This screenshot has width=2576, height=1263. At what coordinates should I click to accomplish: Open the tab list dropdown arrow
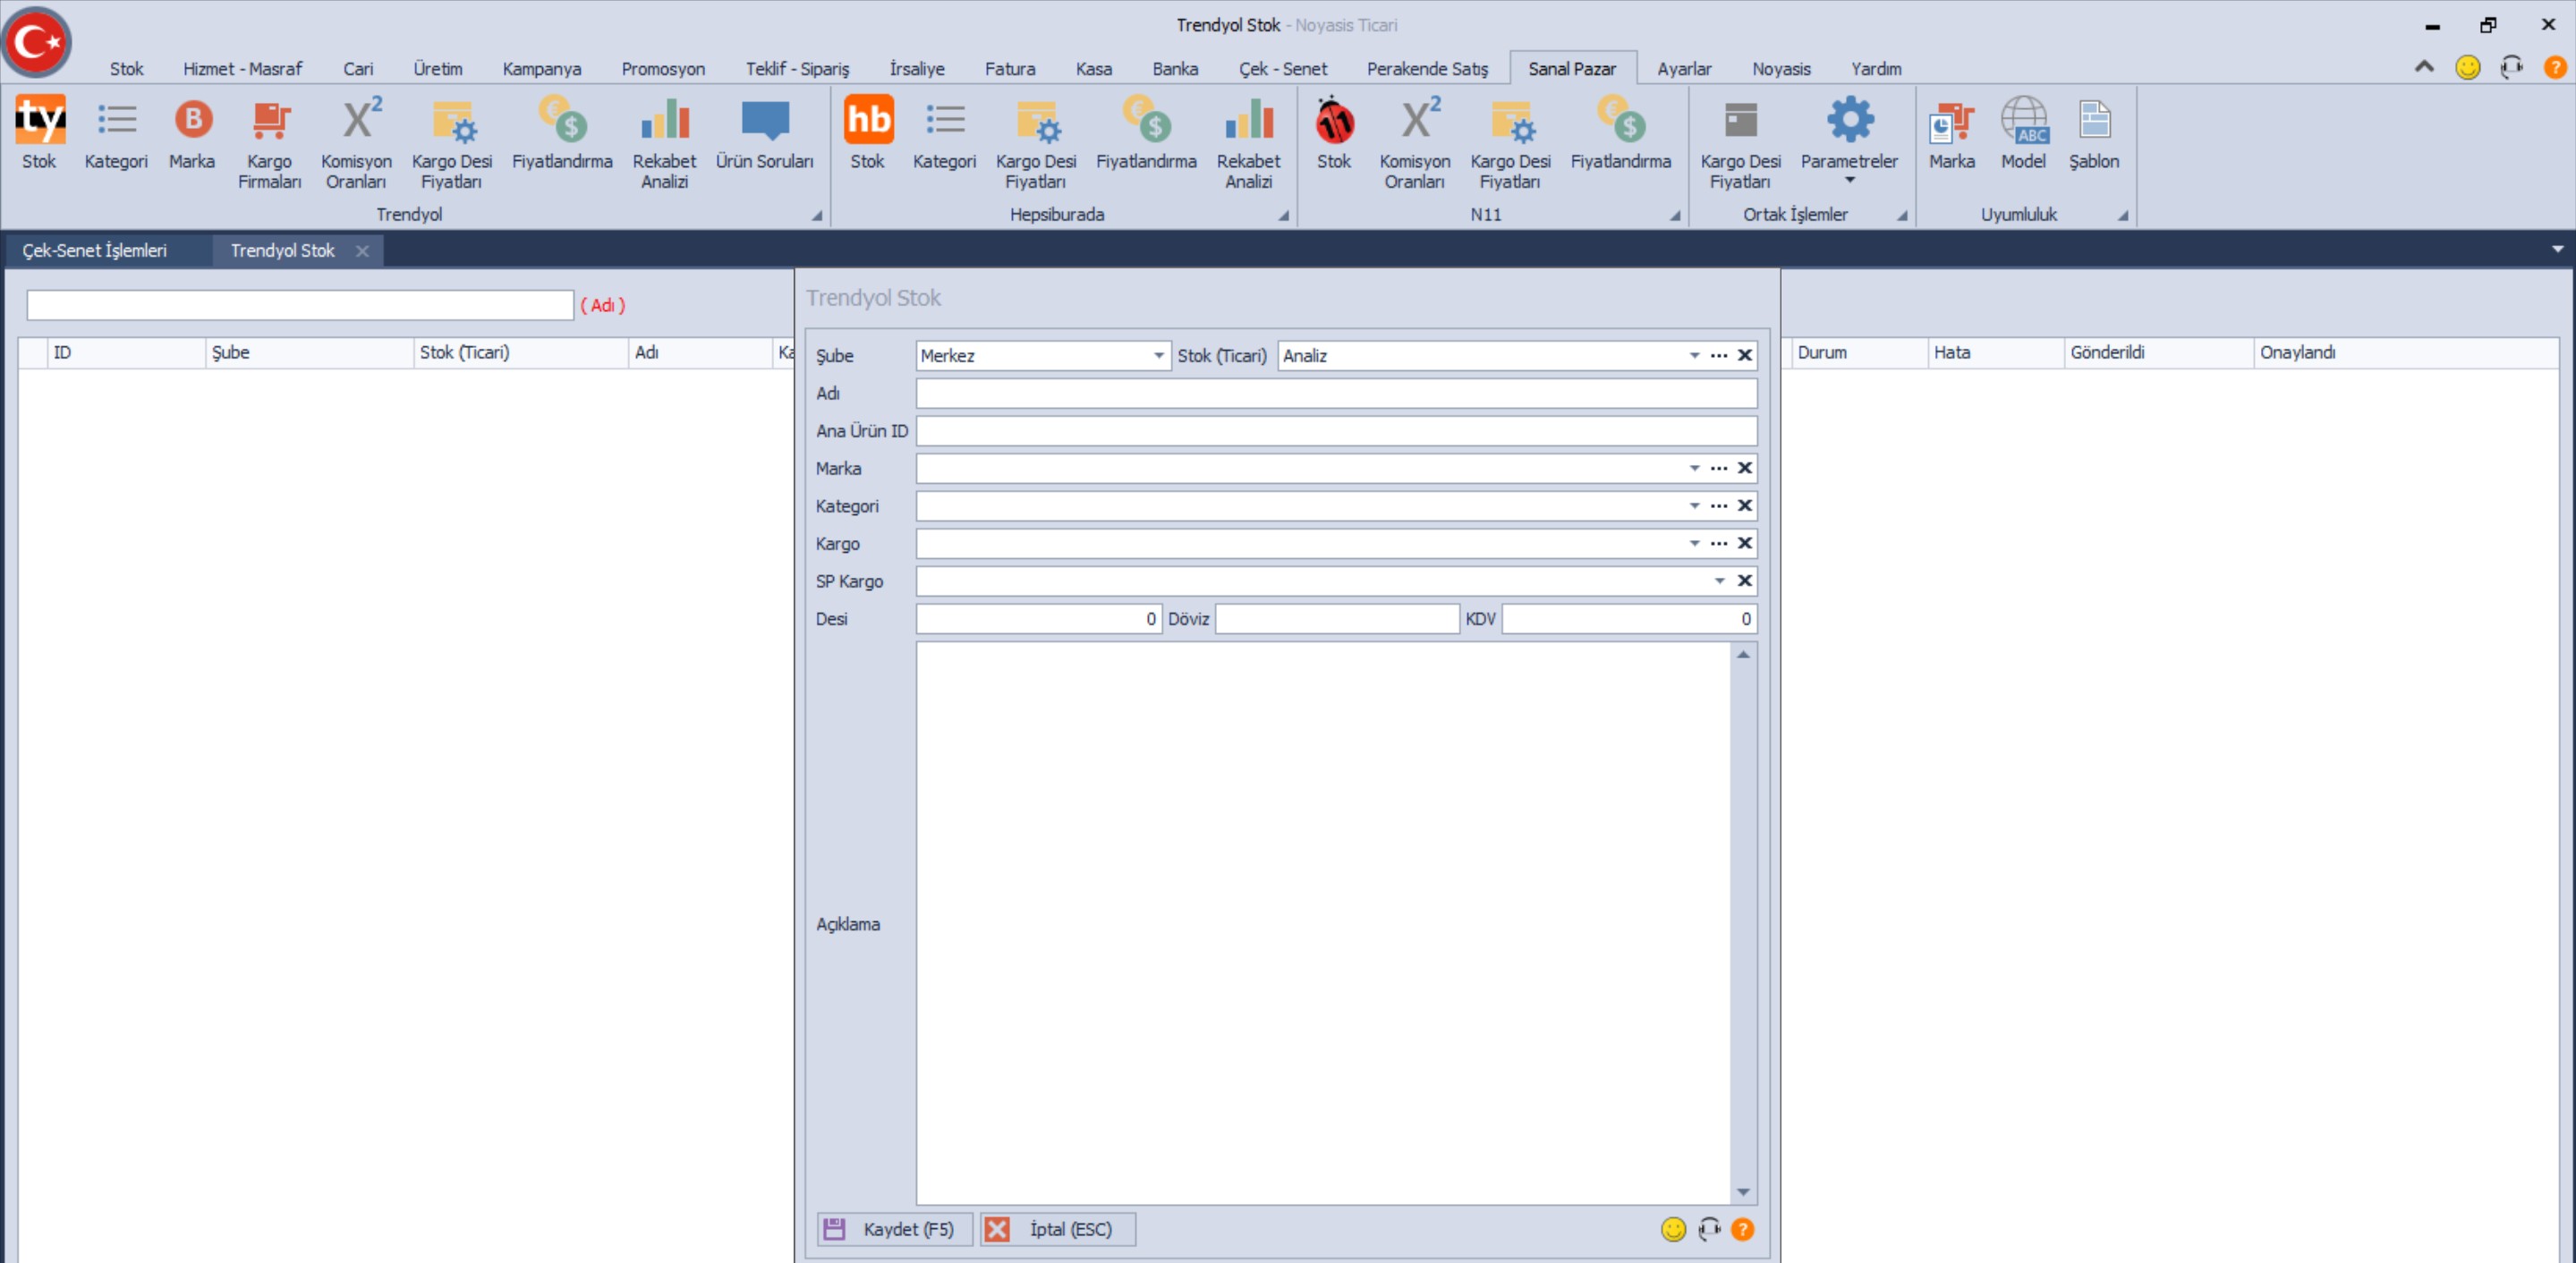(2557, 249)
